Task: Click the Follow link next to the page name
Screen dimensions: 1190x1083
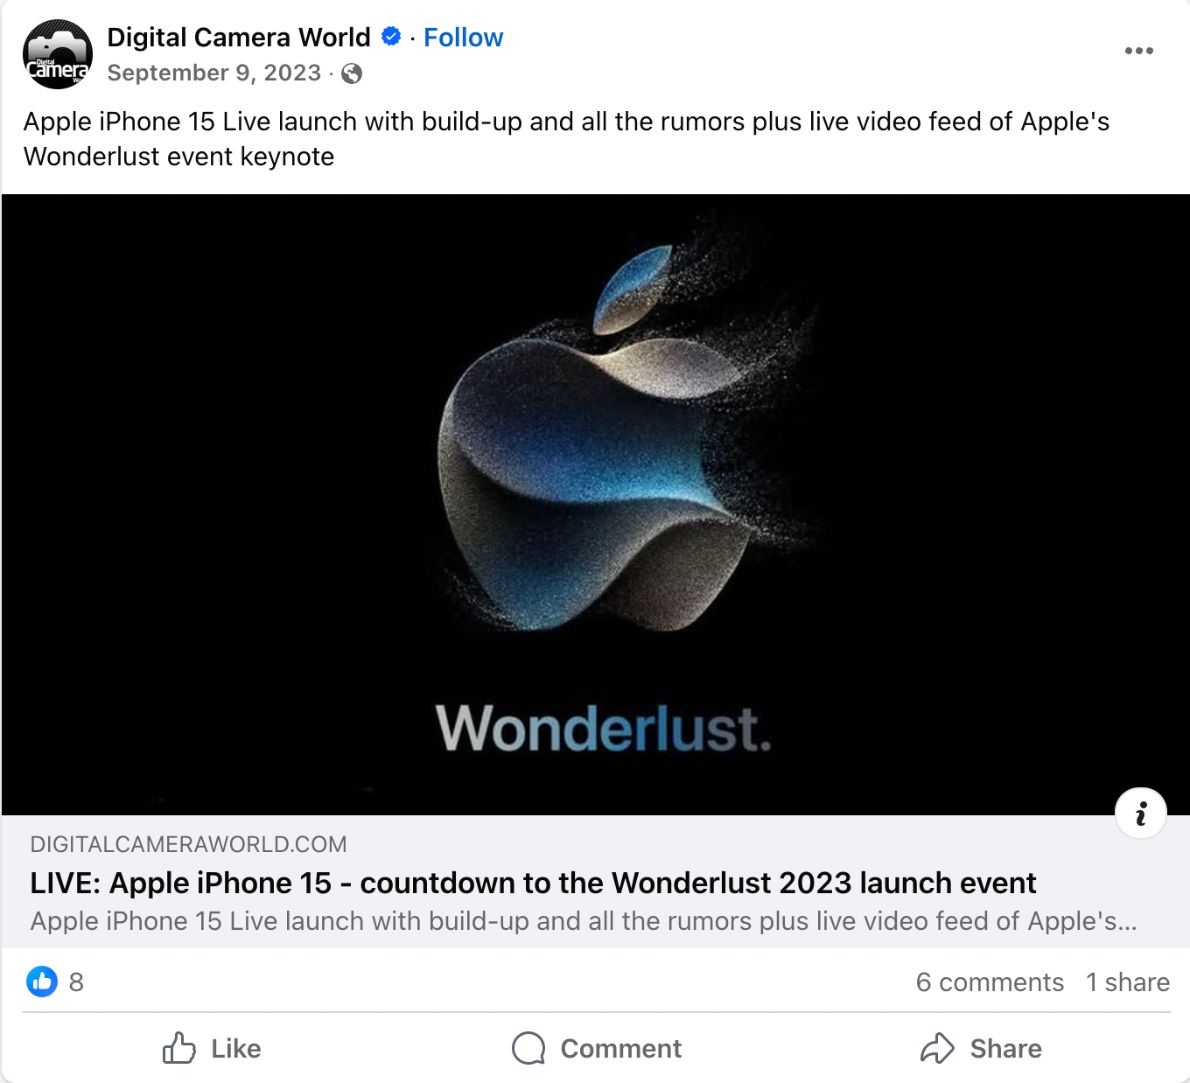Action: (x=462, y=36)
